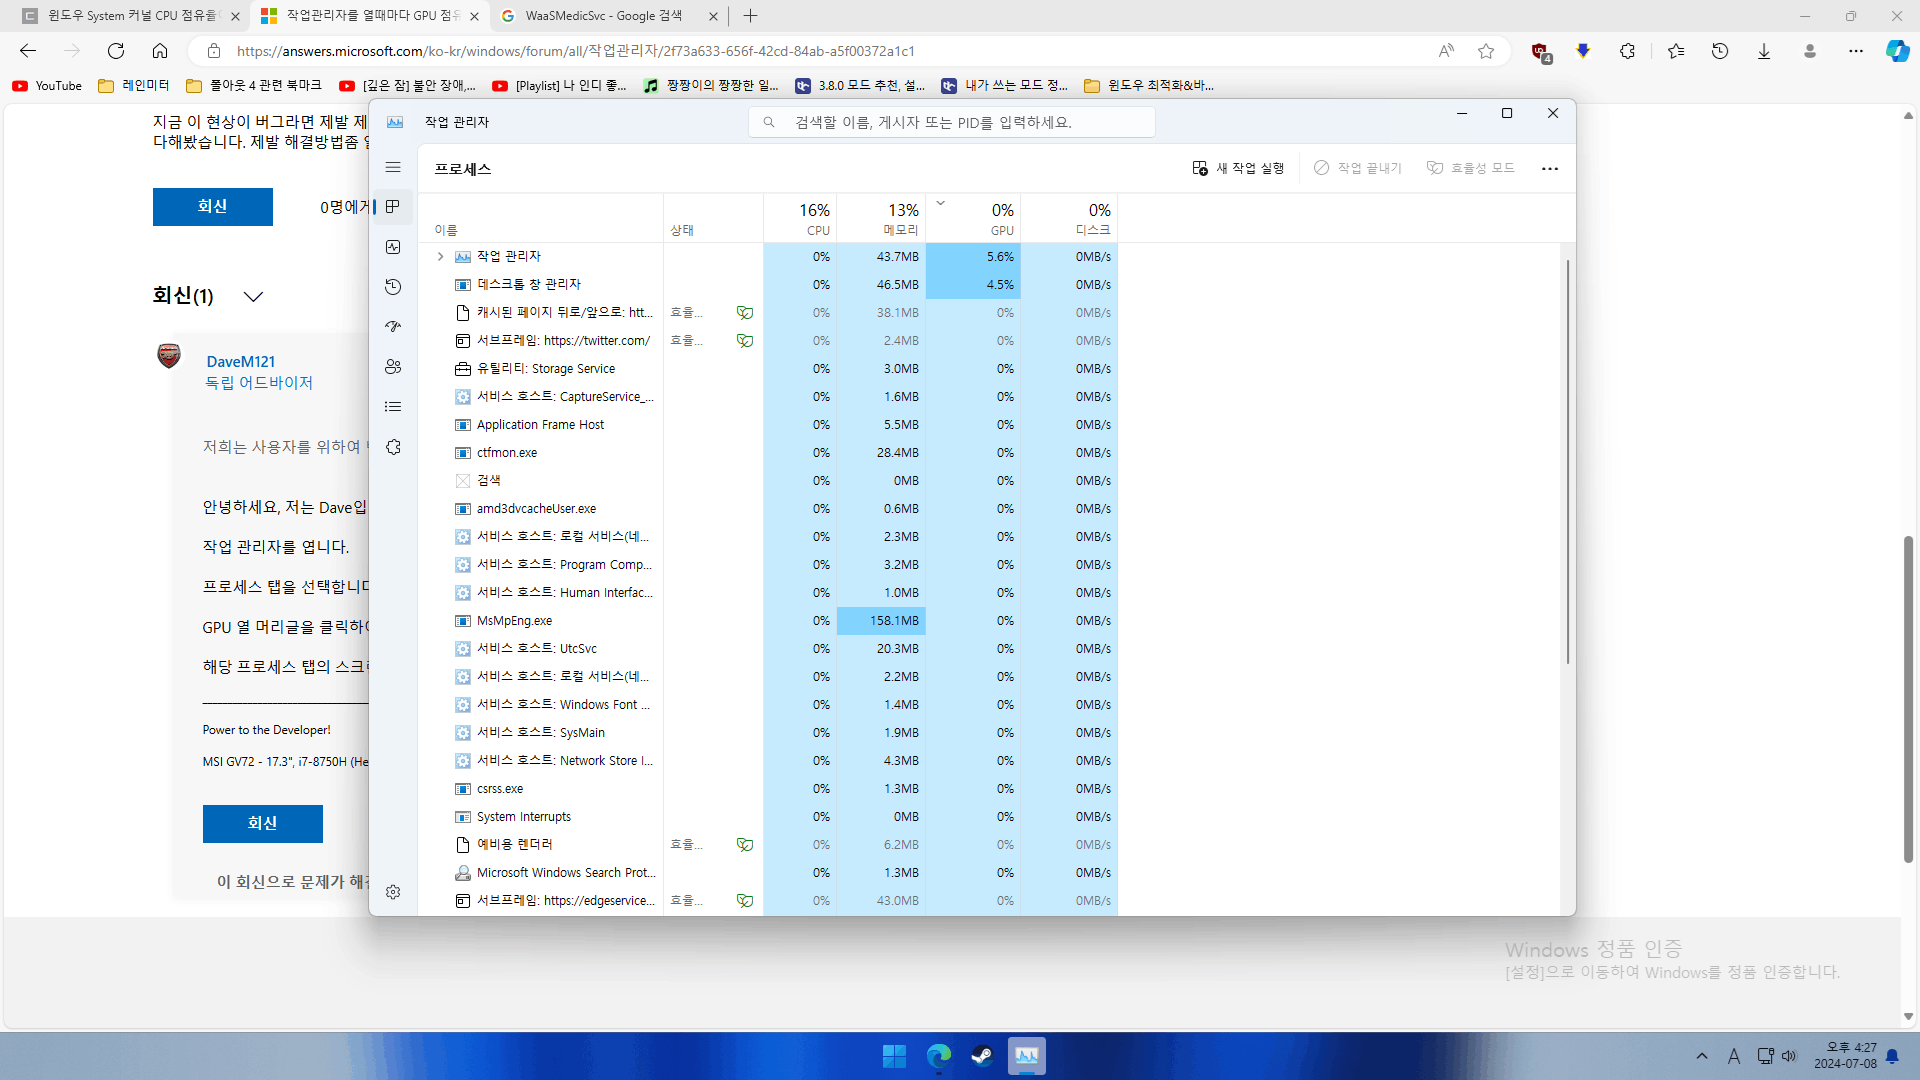
Task: Open the Performance panel in Task Manager sidebar
Action: pyautogui.click(x=393, y=247)
